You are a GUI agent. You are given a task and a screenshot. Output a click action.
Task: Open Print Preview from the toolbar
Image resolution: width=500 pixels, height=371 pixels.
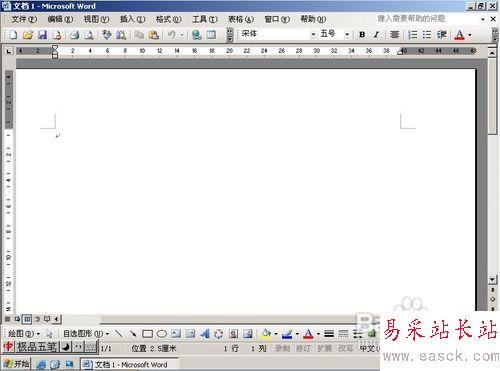click(x=89, y=35)
